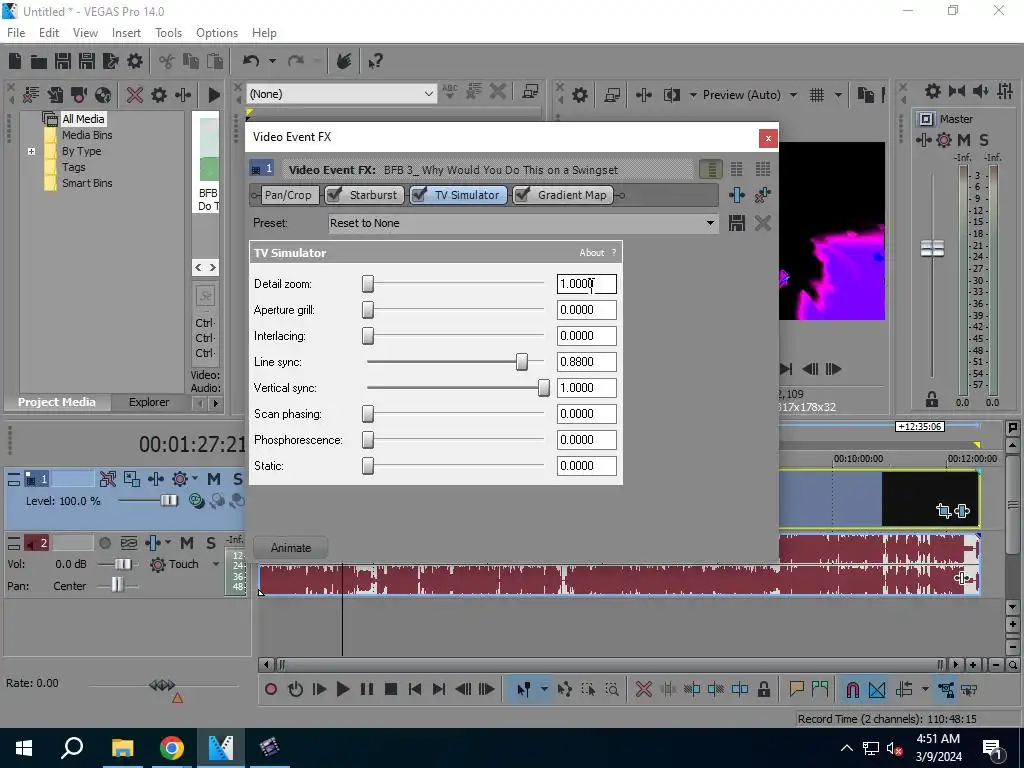The height and width of the screenshot is (768, 1024).
Task: Open Video Preview properties gear icon
Action: [x=579, y=95]
